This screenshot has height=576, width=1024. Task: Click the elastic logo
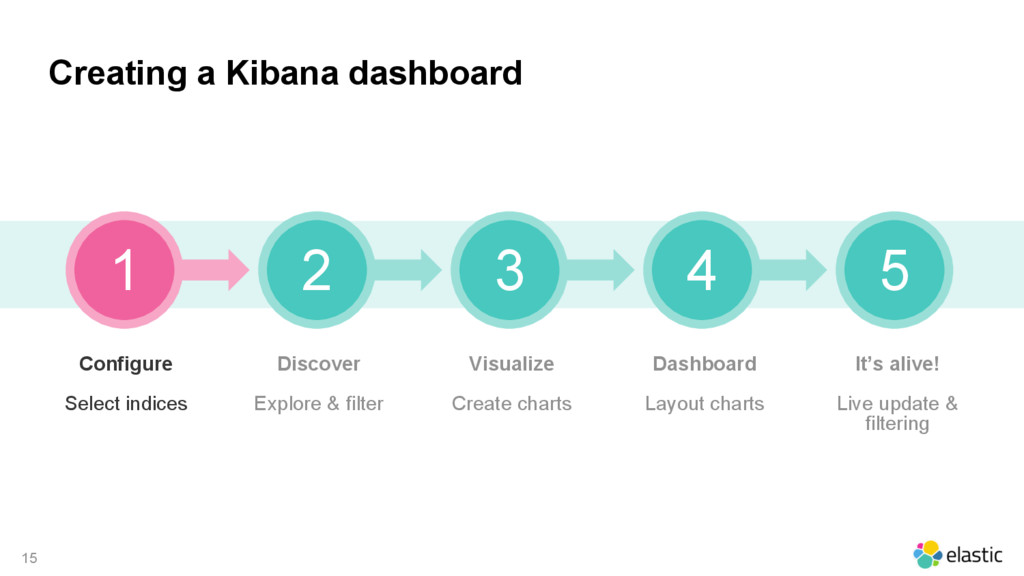[957, 554]
